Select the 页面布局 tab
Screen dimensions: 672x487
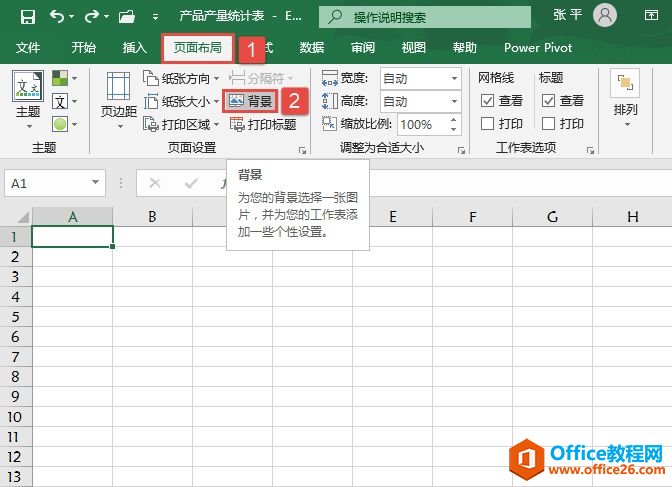coord(198,48)
